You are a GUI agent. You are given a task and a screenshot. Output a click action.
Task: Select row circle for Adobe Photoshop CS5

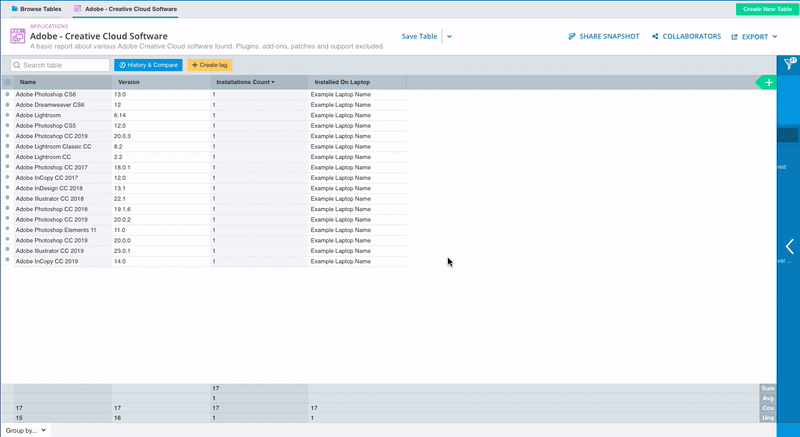(x=7, y=125)
